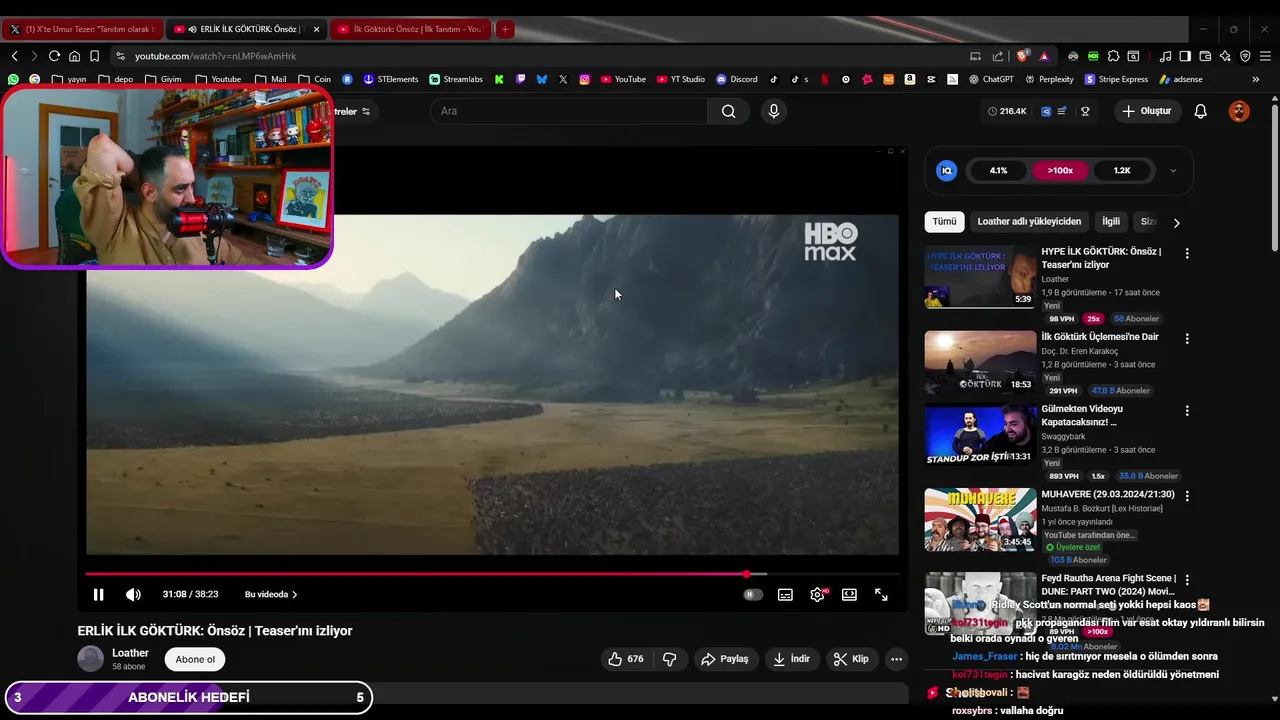Open options menu for Feyd Rautha suggestion
1280x720 pixels.
pyautogui.click(x=1187, y=580)
